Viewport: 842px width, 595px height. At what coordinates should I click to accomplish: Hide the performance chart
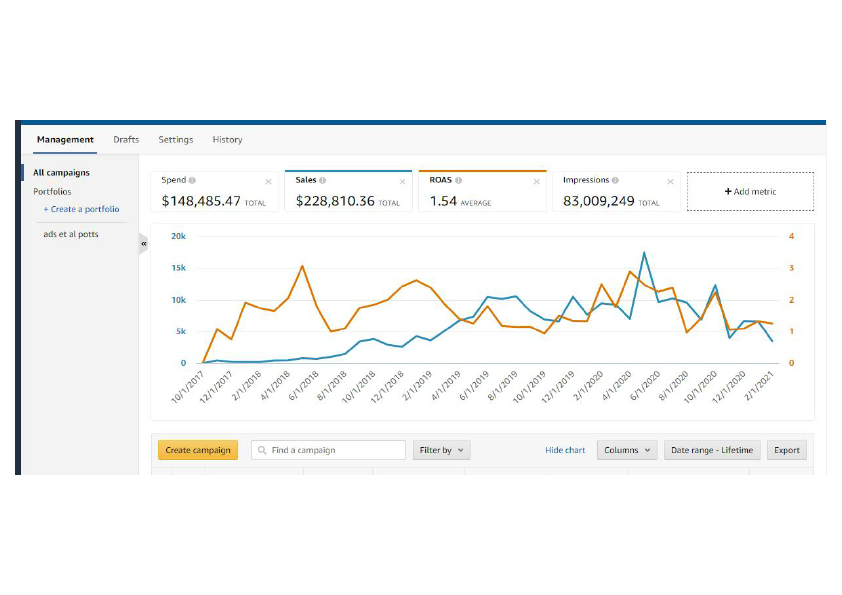tap(565, 450)
